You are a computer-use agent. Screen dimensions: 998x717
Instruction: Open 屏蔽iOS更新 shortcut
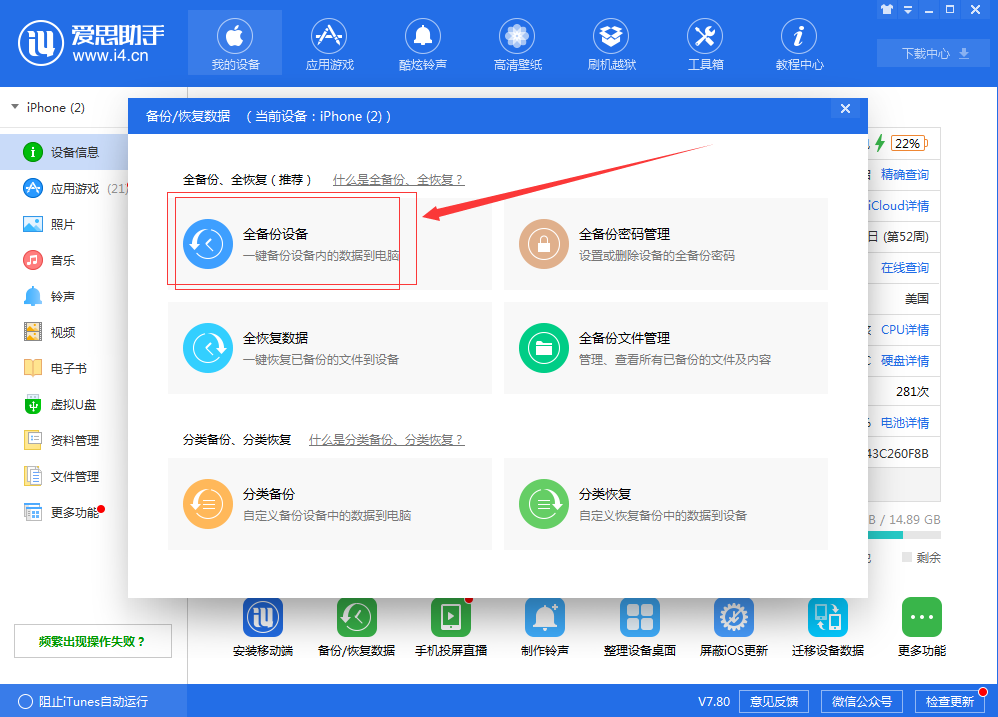point(734,627)
